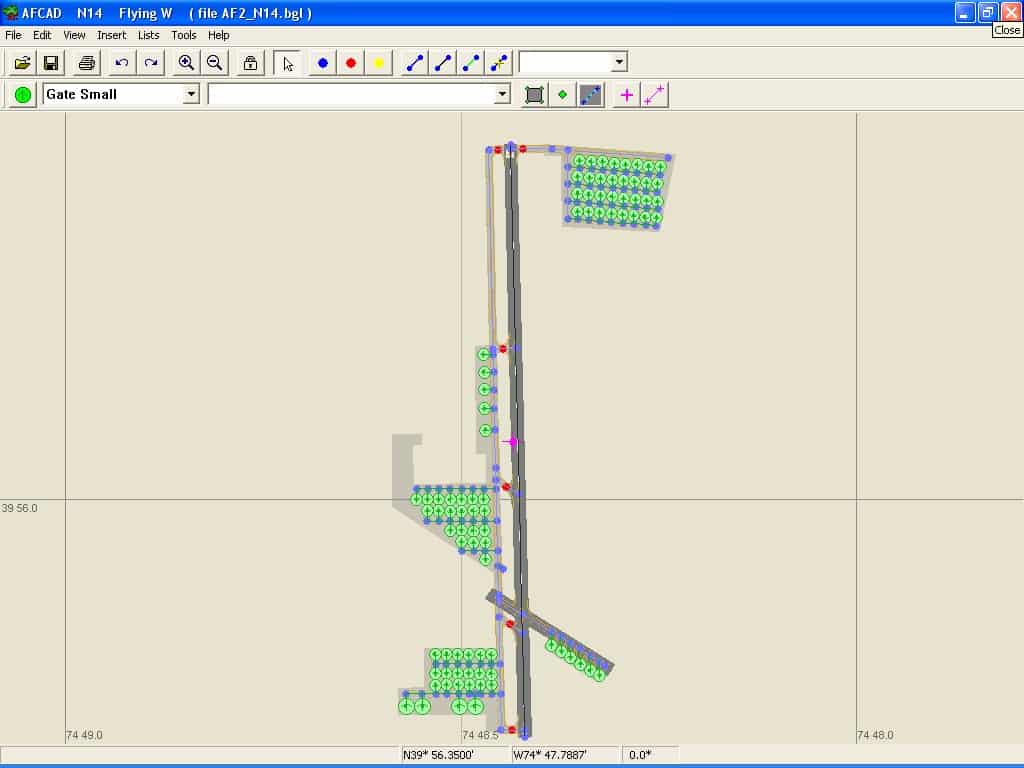This screenshot has width=1024, height=768.
Task: Open the dropdown beside the link tools
Action: (x=619, y=62)
